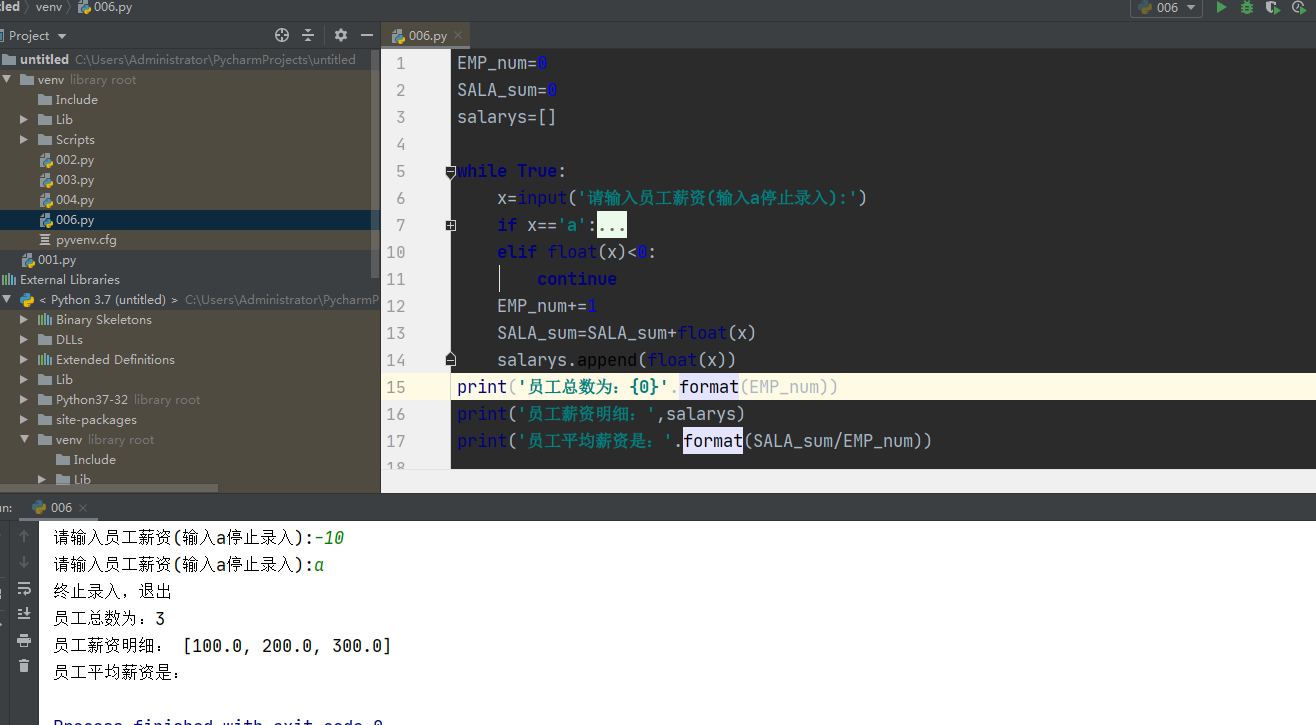This screenshot has width=1316, height=725.
Task: Click Project tree horizontal scrollbar
Action: [109, 489]
